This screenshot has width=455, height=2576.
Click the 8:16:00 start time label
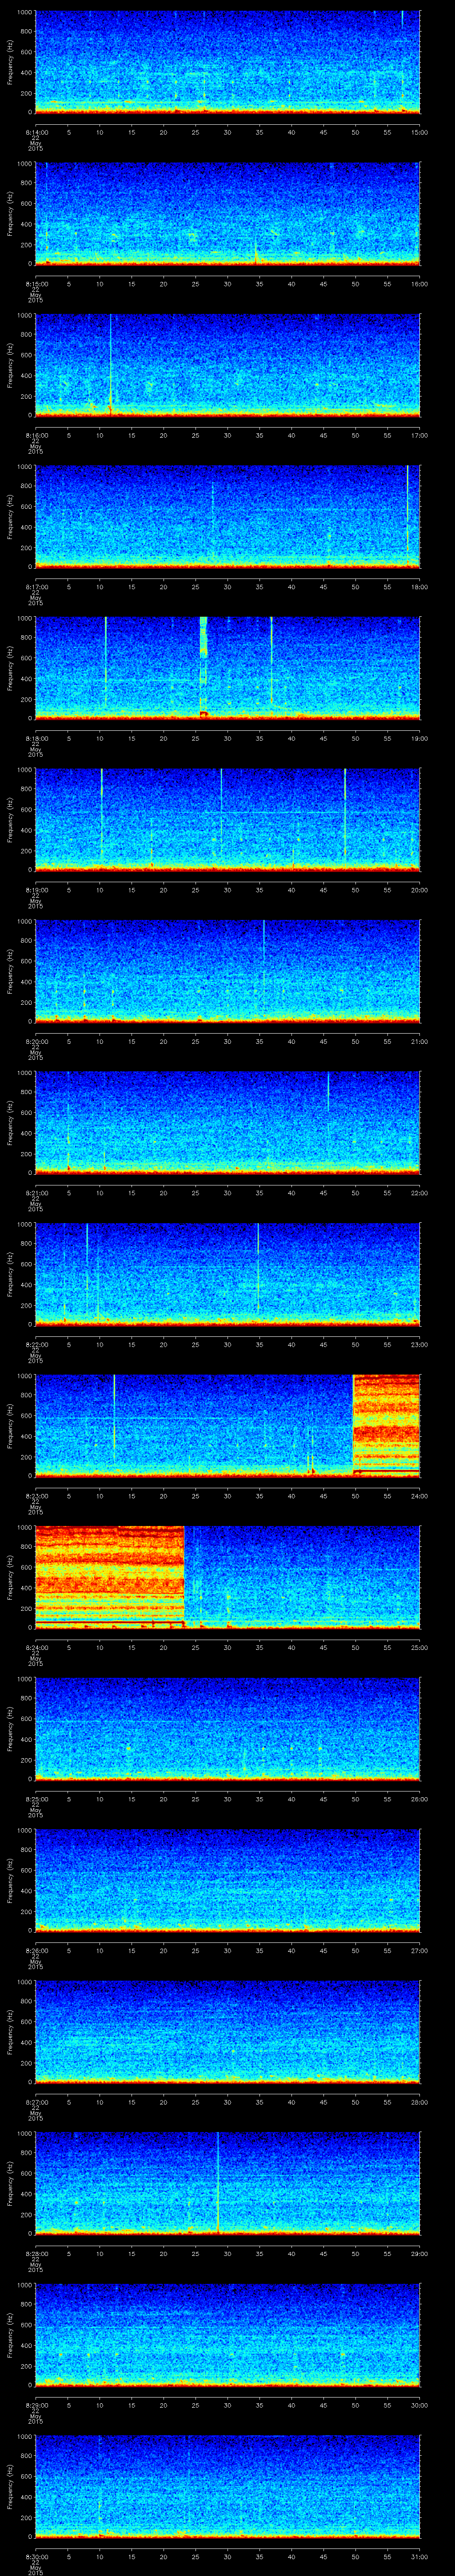click(x=36, y=435)
